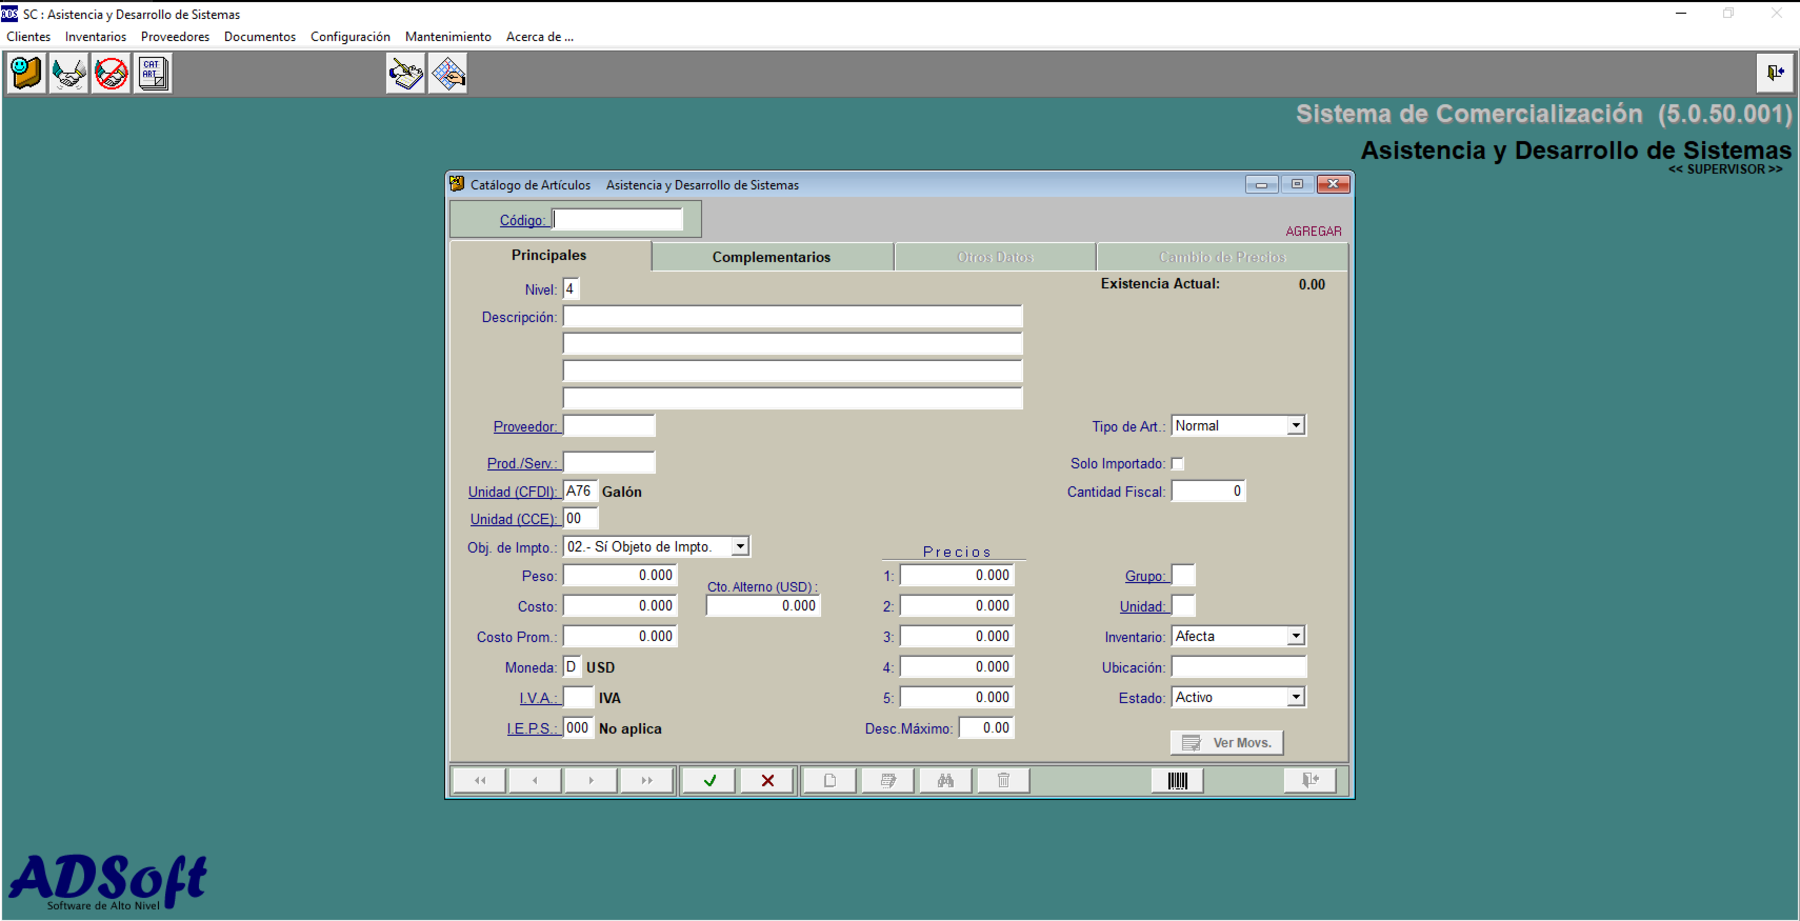The width and height of the screenshot is (1800, 921).
Task: Open the barcode icon button
Action: point(1177,781)
